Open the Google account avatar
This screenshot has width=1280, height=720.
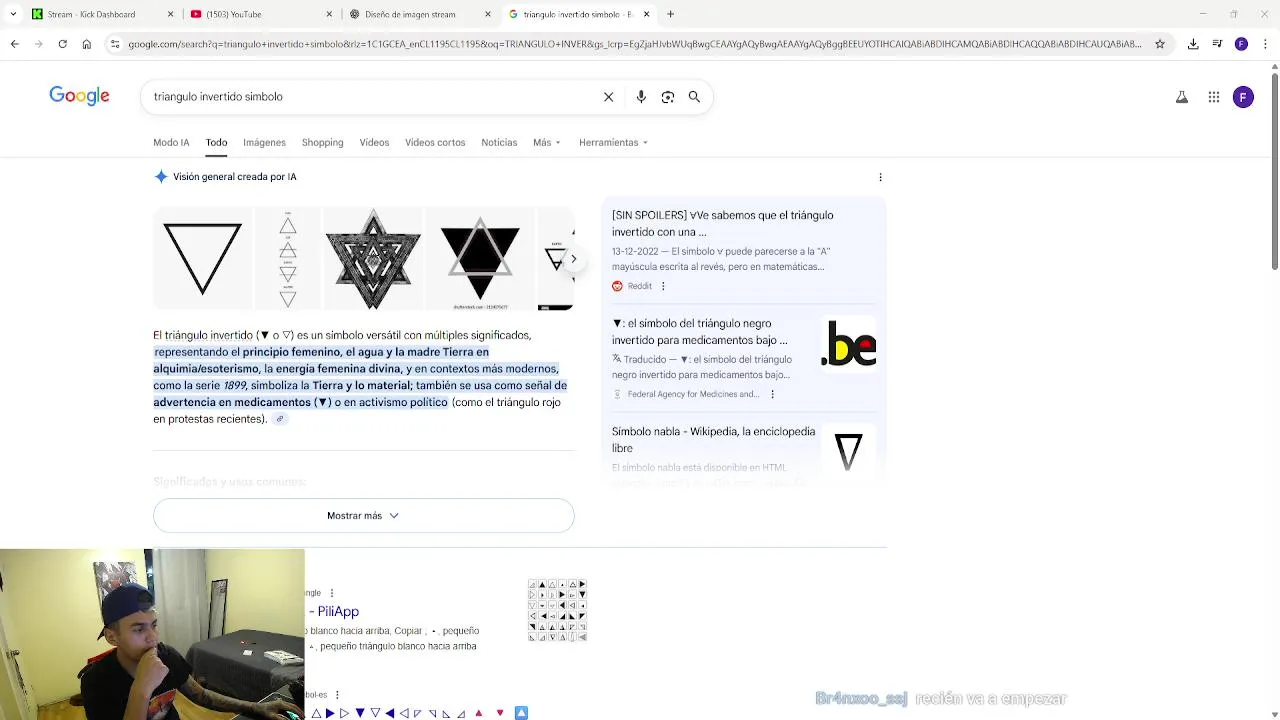pos(1243,97)
